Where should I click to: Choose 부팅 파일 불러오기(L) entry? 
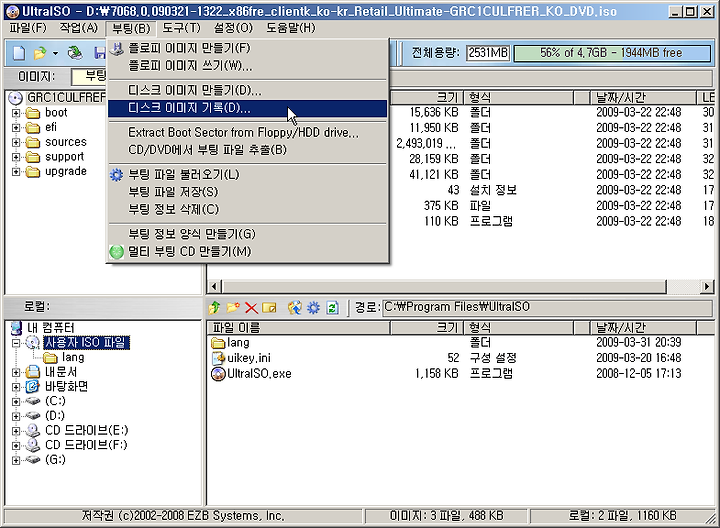coord(248,175)
